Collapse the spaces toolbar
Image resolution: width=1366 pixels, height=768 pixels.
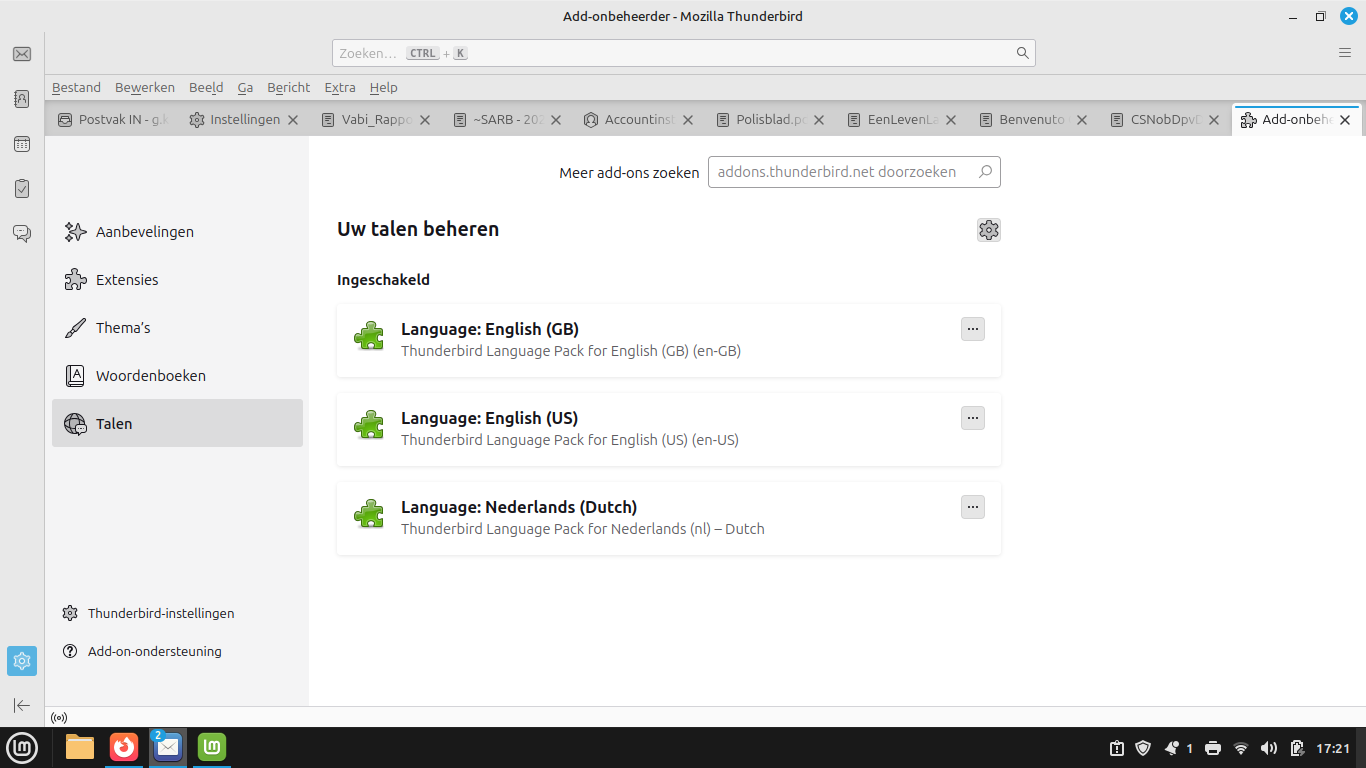22,705
